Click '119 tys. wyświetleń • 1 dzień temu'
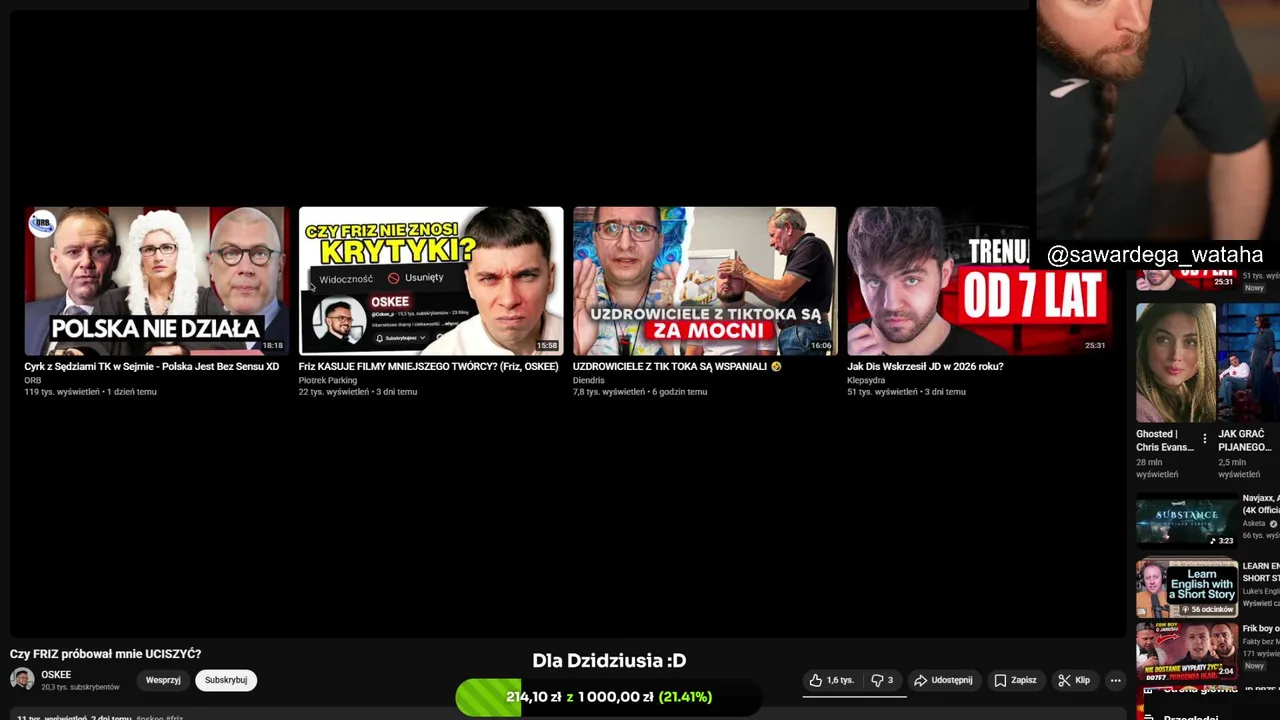This screenshot has width=1280, height=720. (90, 392)
